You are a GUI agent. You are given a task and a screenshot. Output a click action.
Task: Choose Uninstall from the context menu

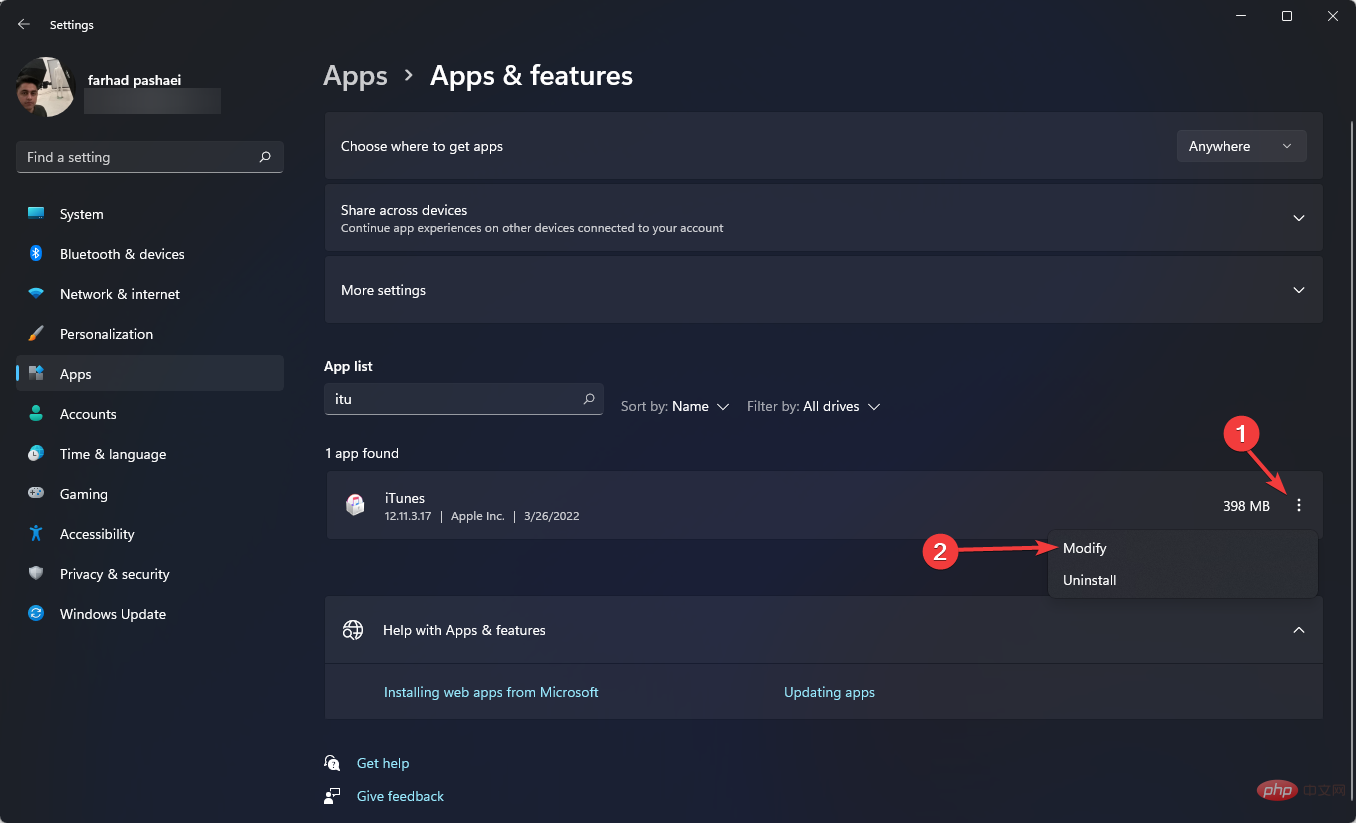[1089, 580]
